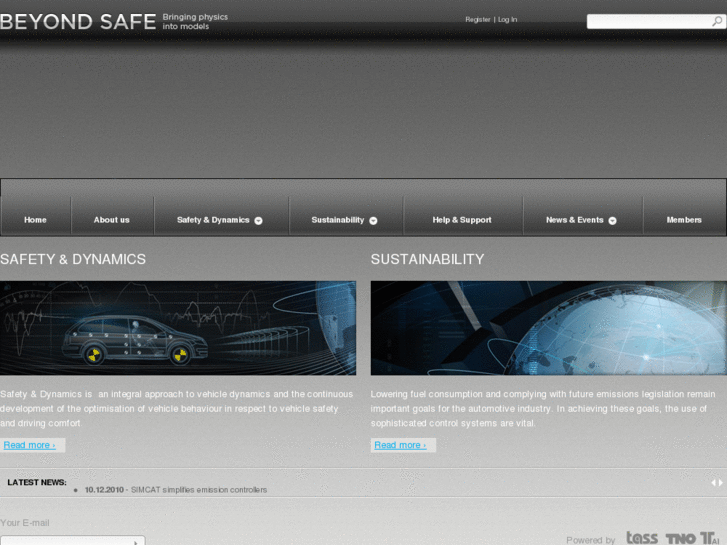Click the BEYOND SAFE site logo

point(78,22)
